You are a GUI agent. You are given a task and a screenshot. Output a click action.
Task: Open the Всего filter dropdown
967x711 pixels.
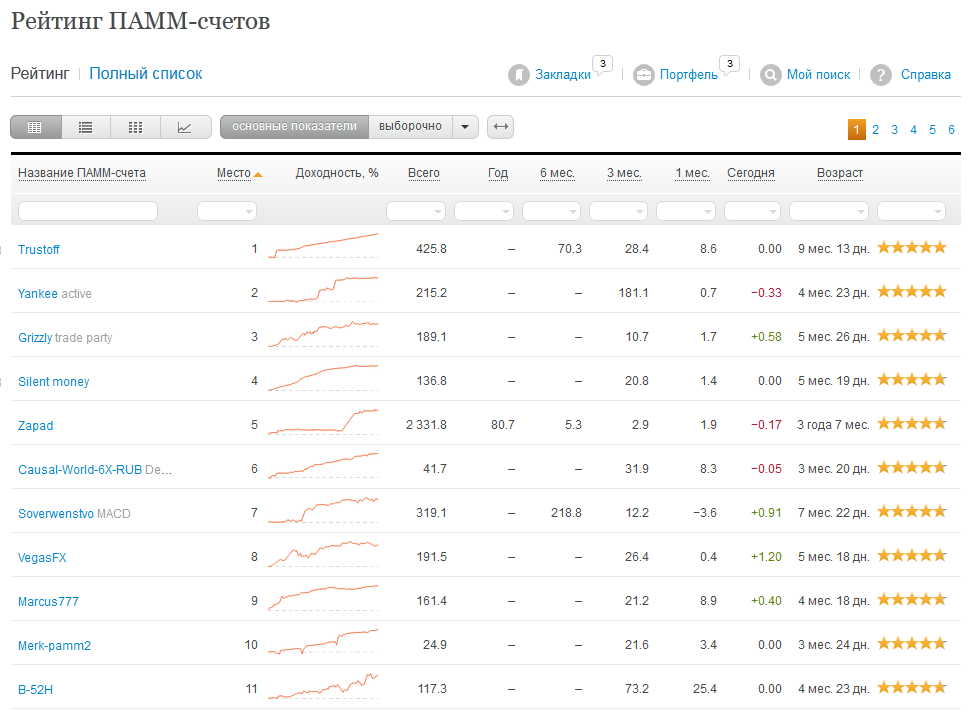416,211
